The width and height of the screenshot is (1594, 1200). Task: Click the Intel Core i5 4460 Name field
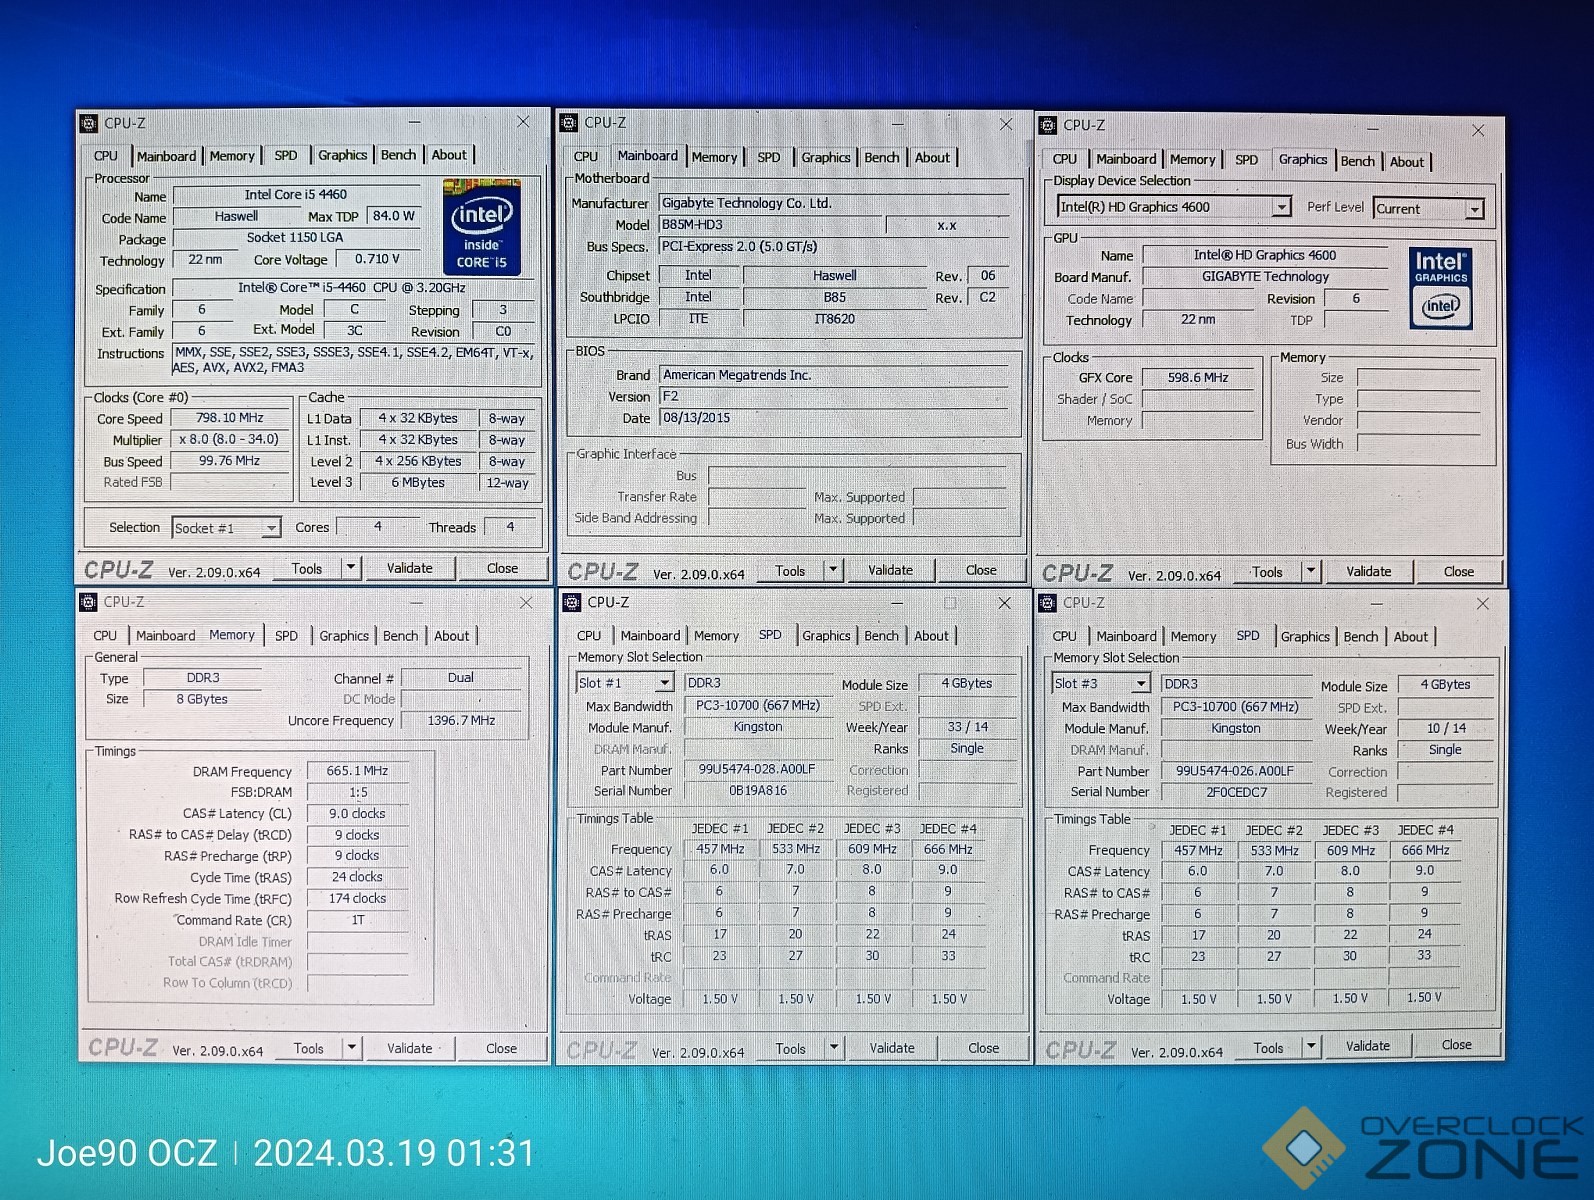point(296,195)
